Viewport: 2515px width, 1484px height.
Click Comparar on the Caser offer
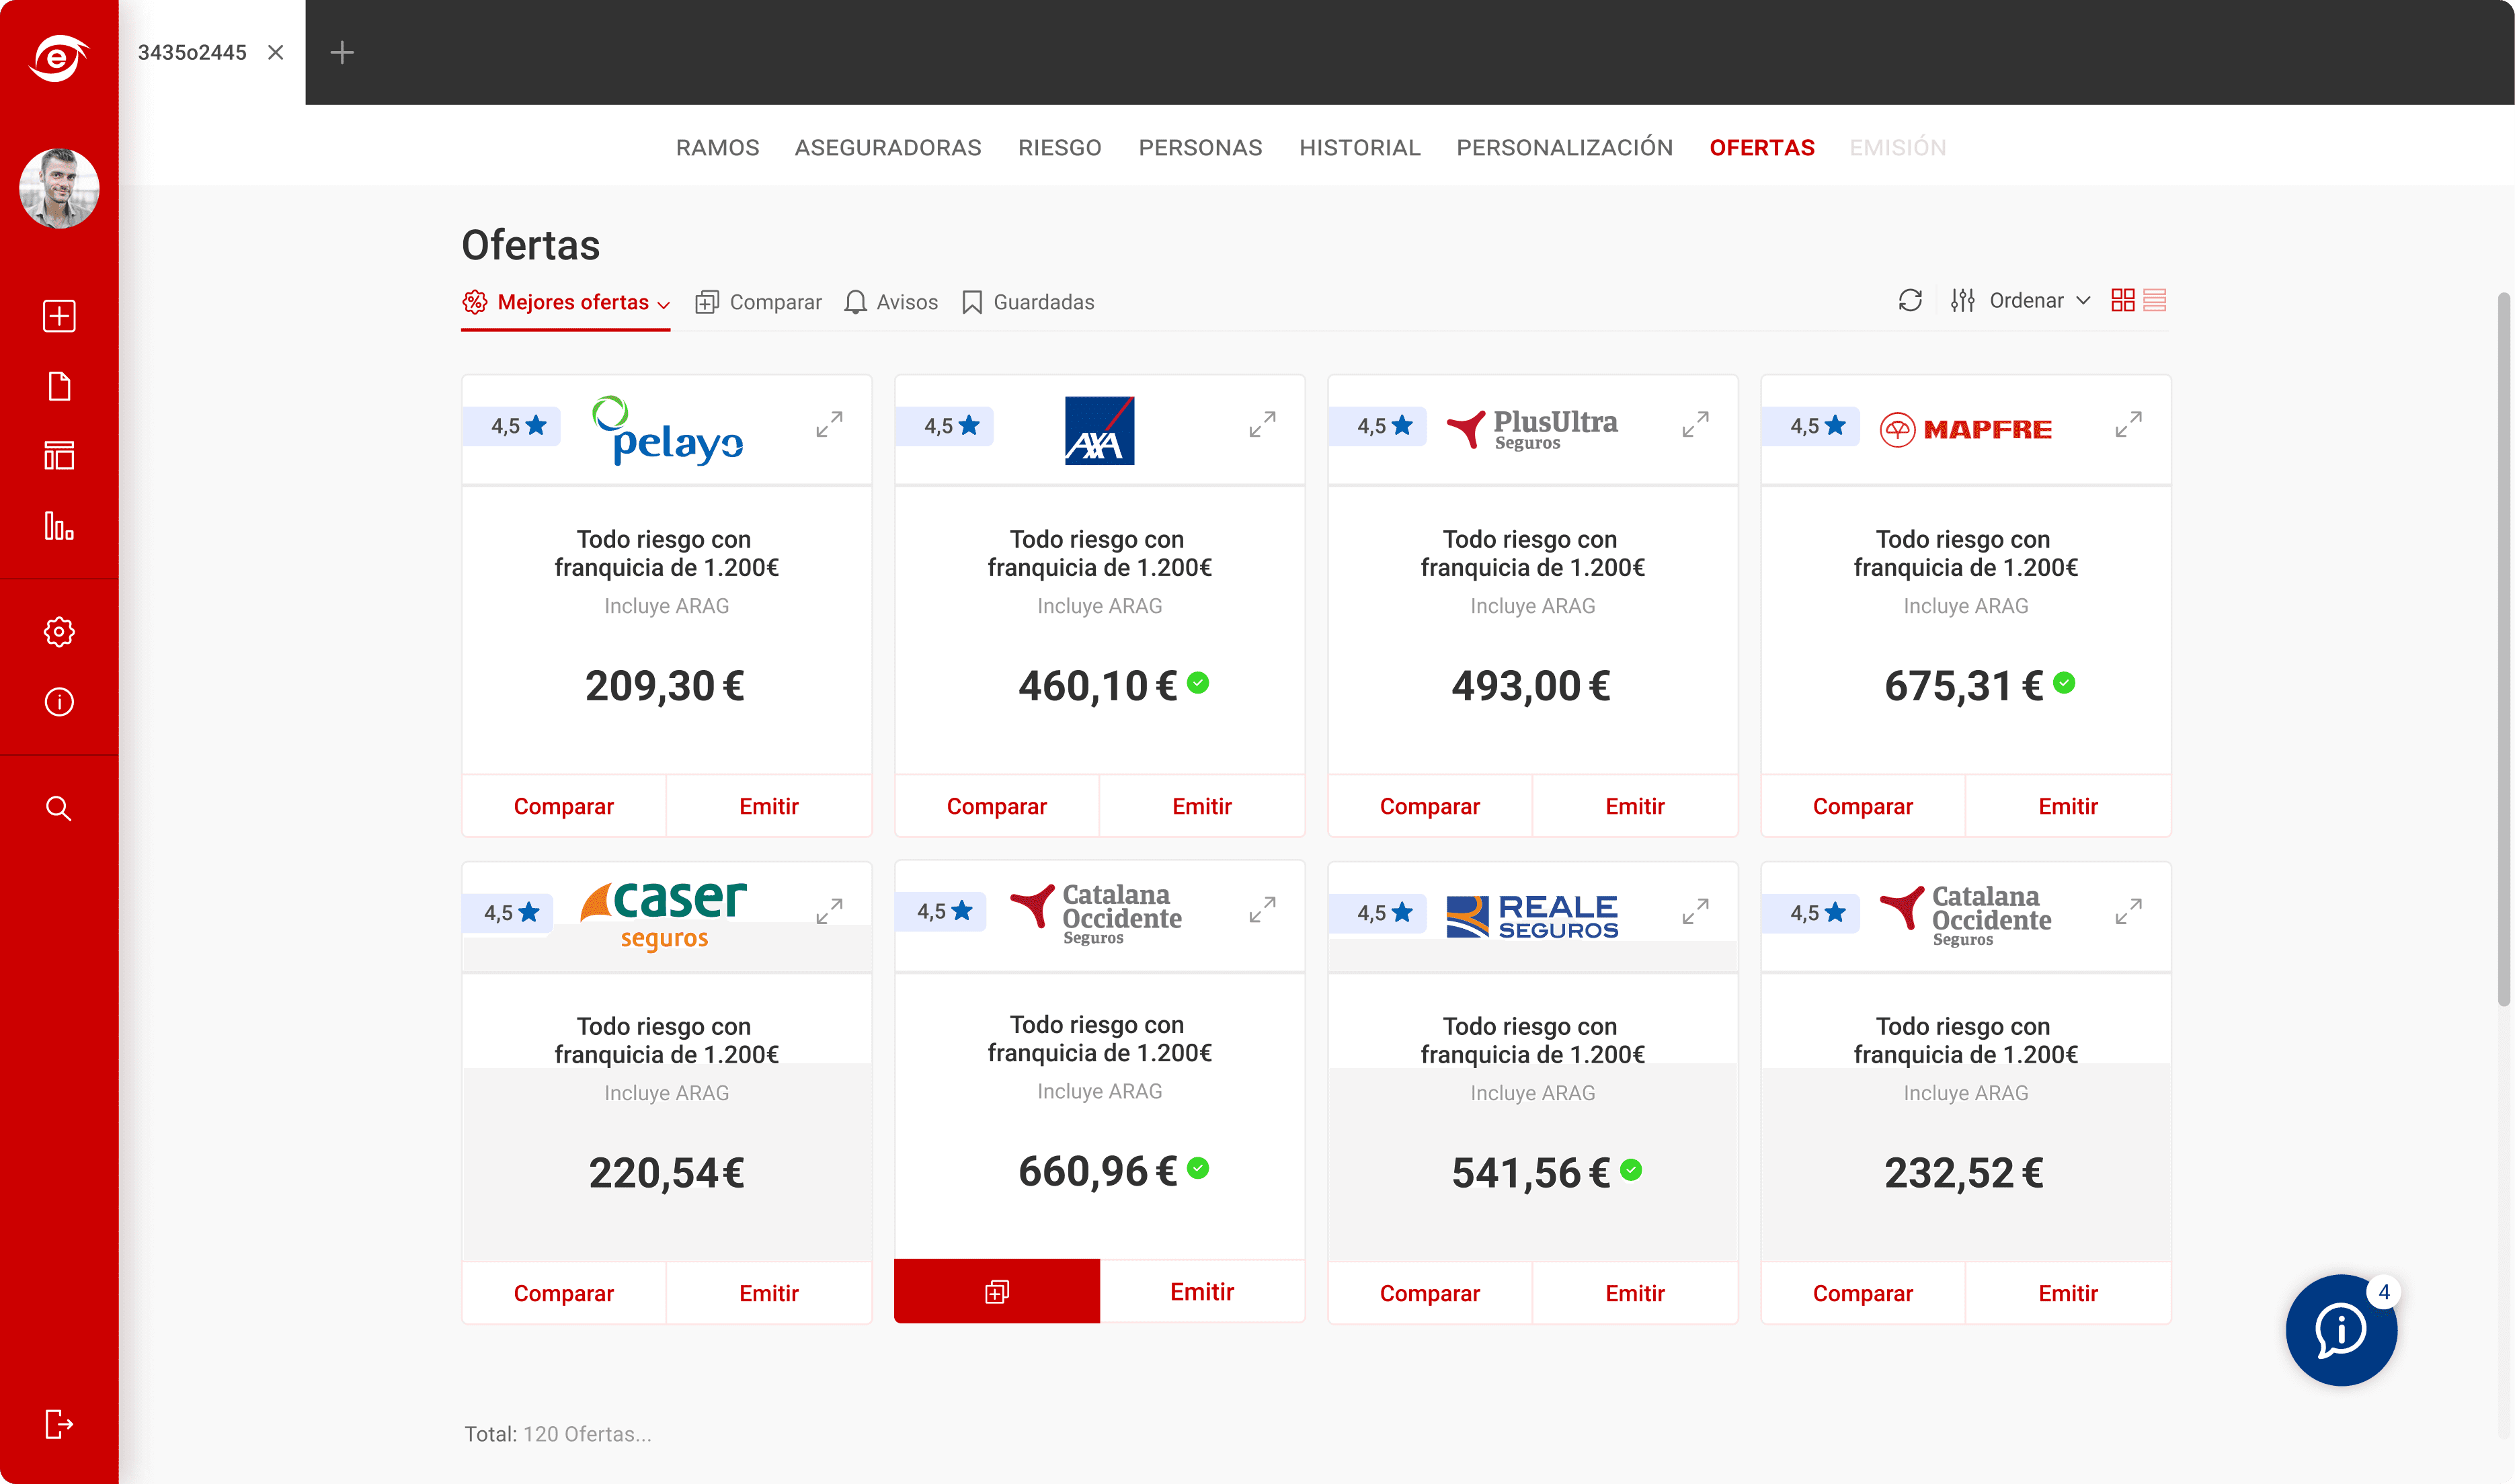click(x=564, y=1293)
